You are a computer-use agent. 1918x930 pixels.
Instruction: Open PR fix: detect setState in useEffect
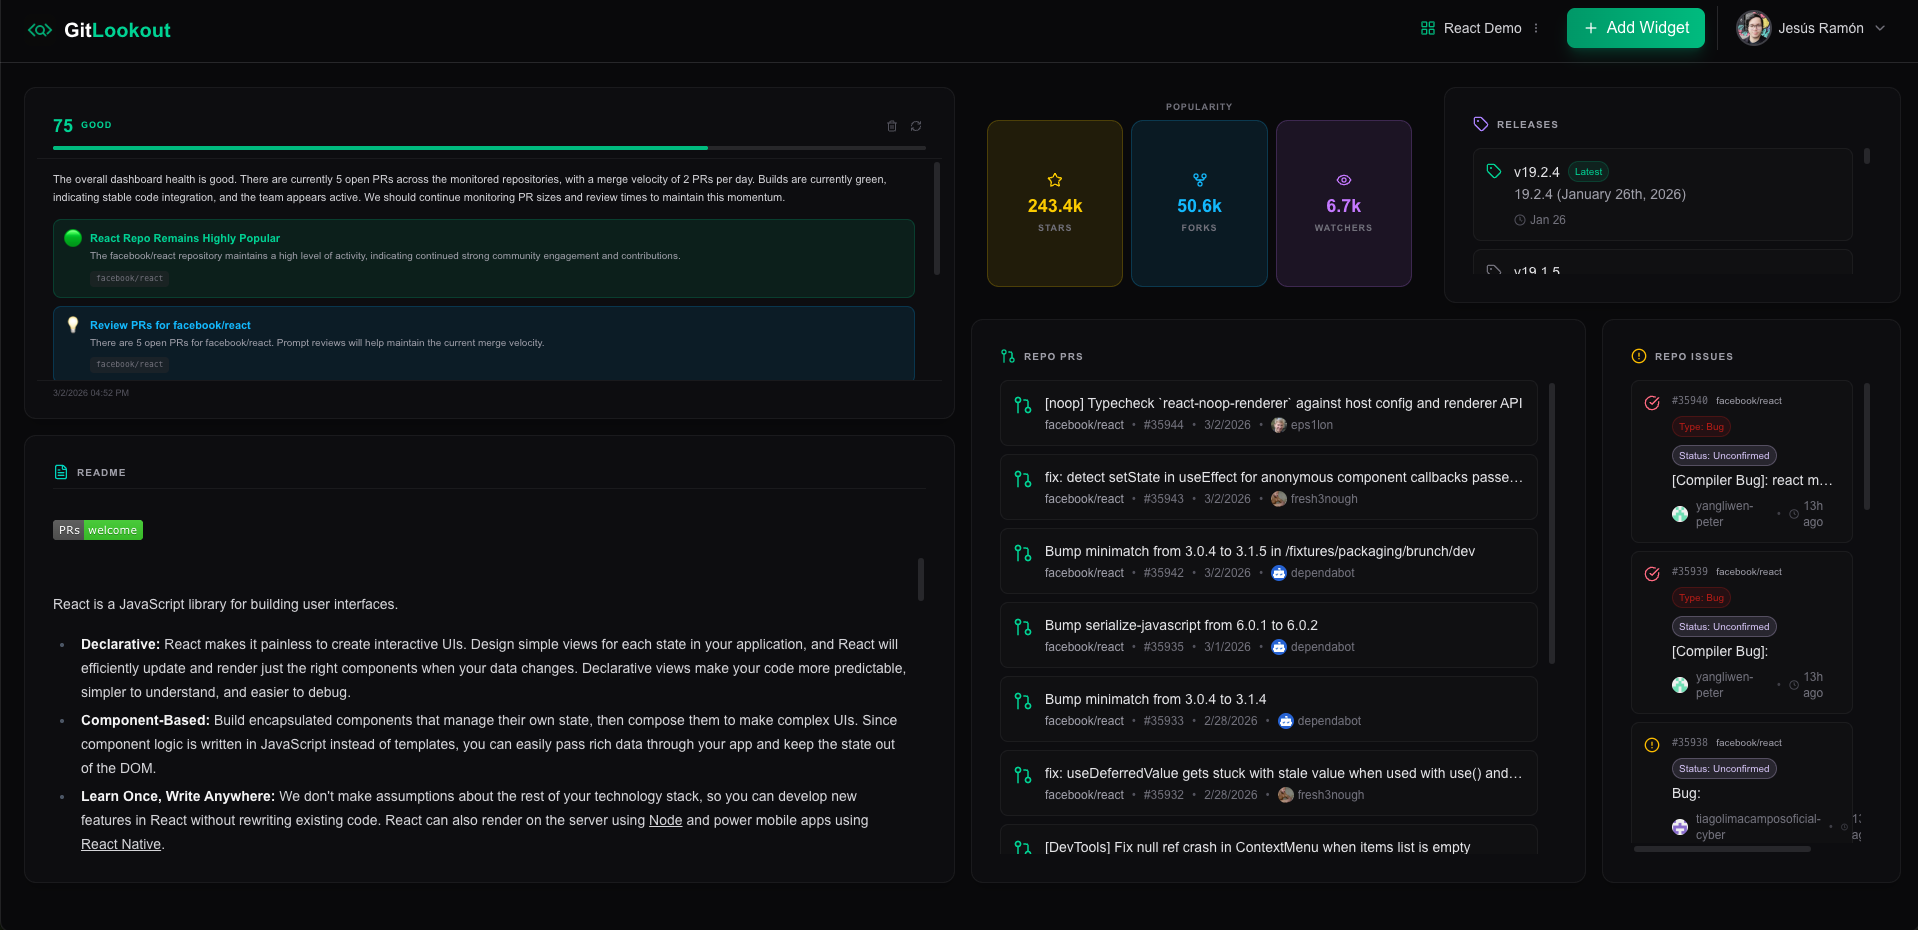coord(1269,487)
